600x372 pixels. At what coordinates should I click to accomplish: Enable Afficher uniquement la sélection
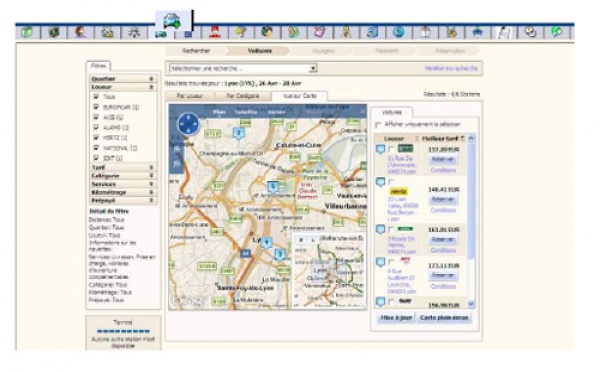click(x=378, y=125)
